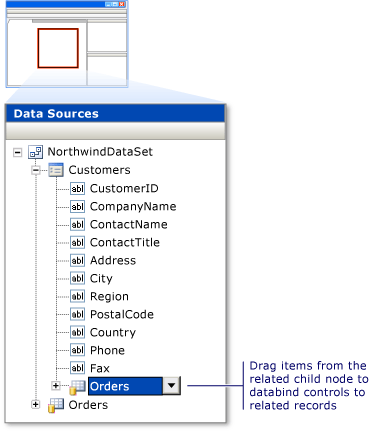
Task: Select the CompanyName field
Action: click(133, 207)
